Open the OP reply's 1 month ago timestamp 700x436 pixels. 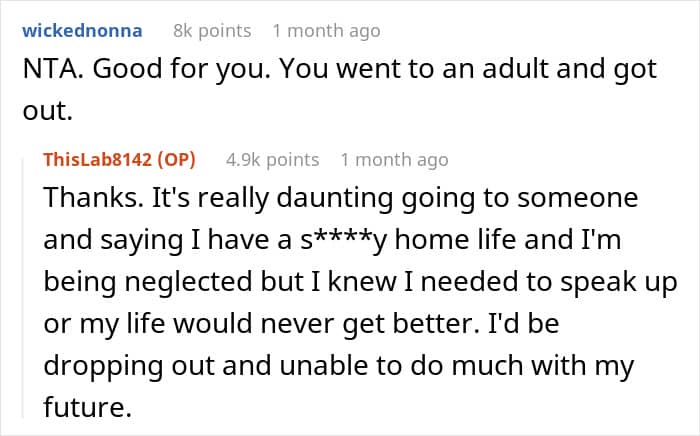coord(395,159)
